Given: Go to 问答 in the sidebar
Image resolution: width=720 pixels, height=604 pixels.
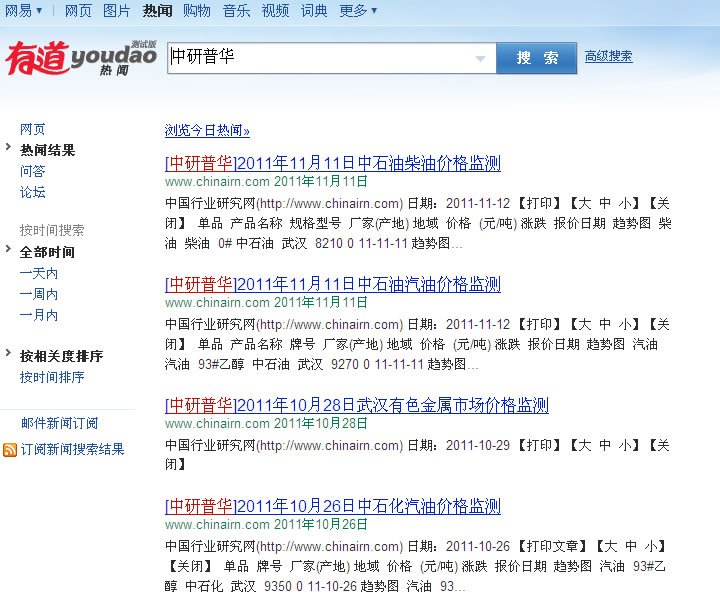Looking at the screenshot, I should pos(33,171).
